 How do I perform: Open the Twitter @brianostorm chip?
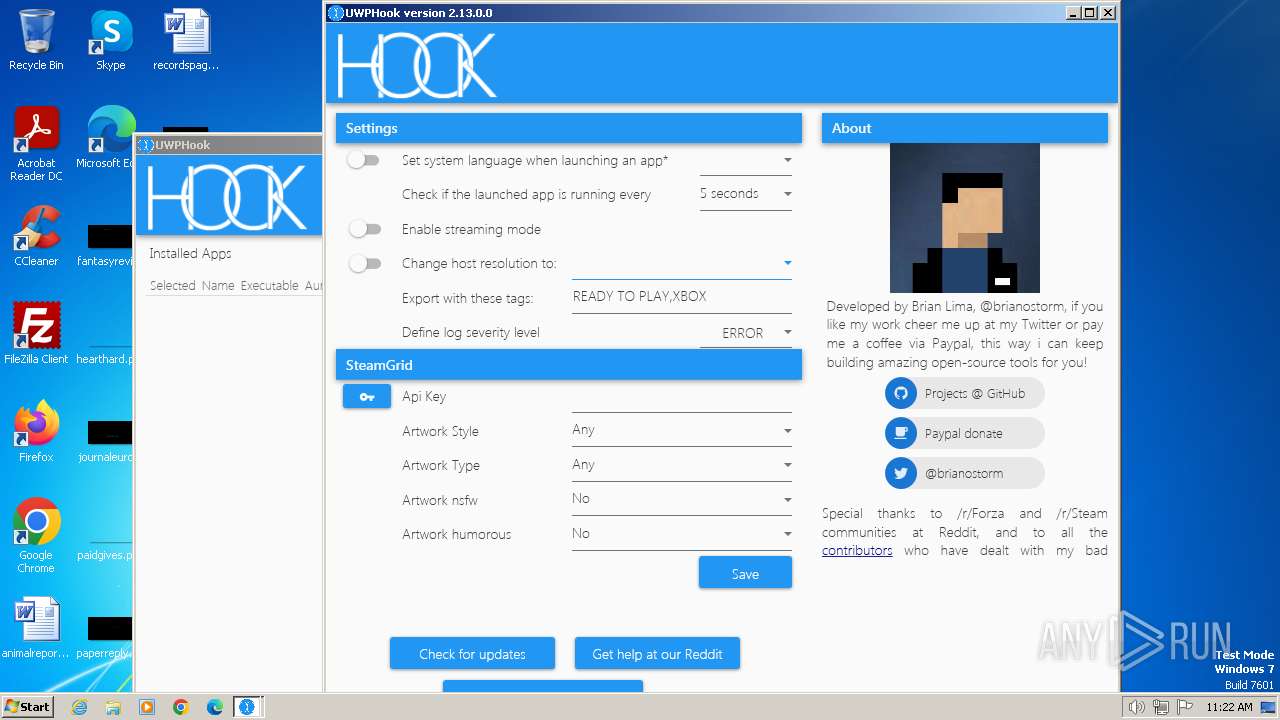tap(964, 473)
